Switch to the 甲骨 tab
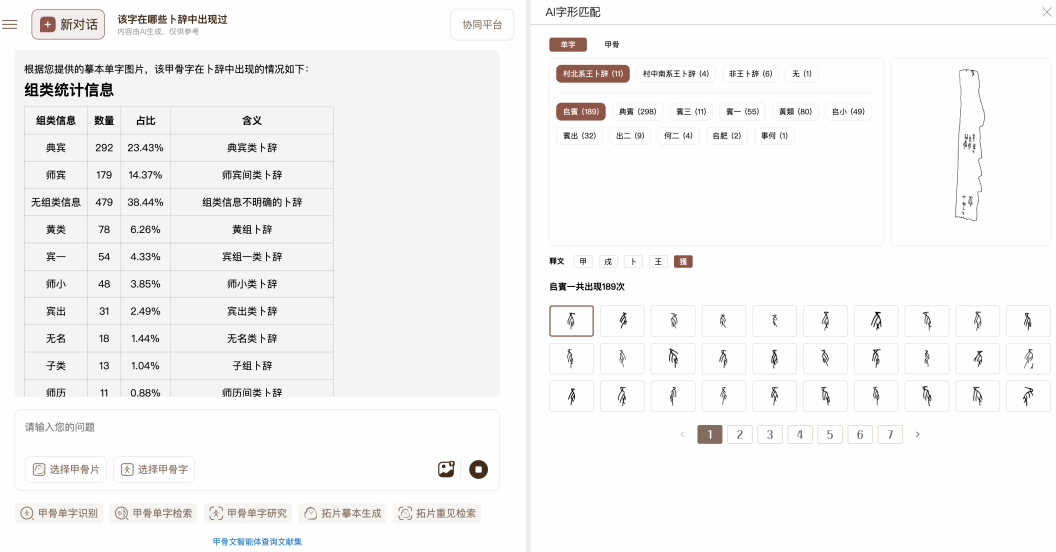Screen dimensions: 1056x552 [x=612, y=45]
